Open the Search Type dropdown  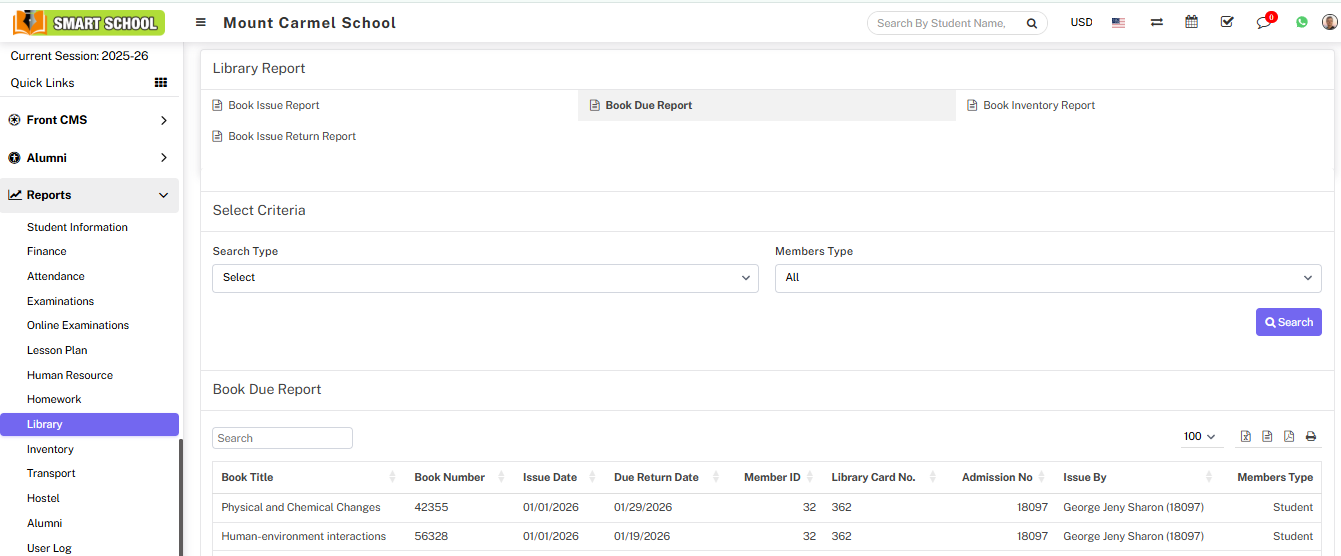(x=485, y=278)
